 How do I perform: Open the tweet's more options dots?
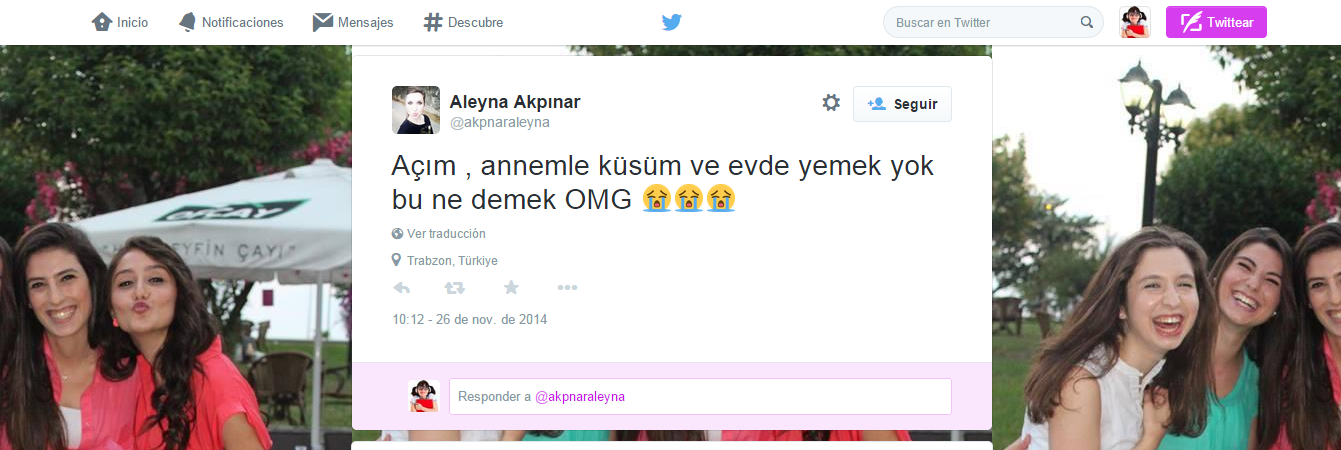(568, 288)
